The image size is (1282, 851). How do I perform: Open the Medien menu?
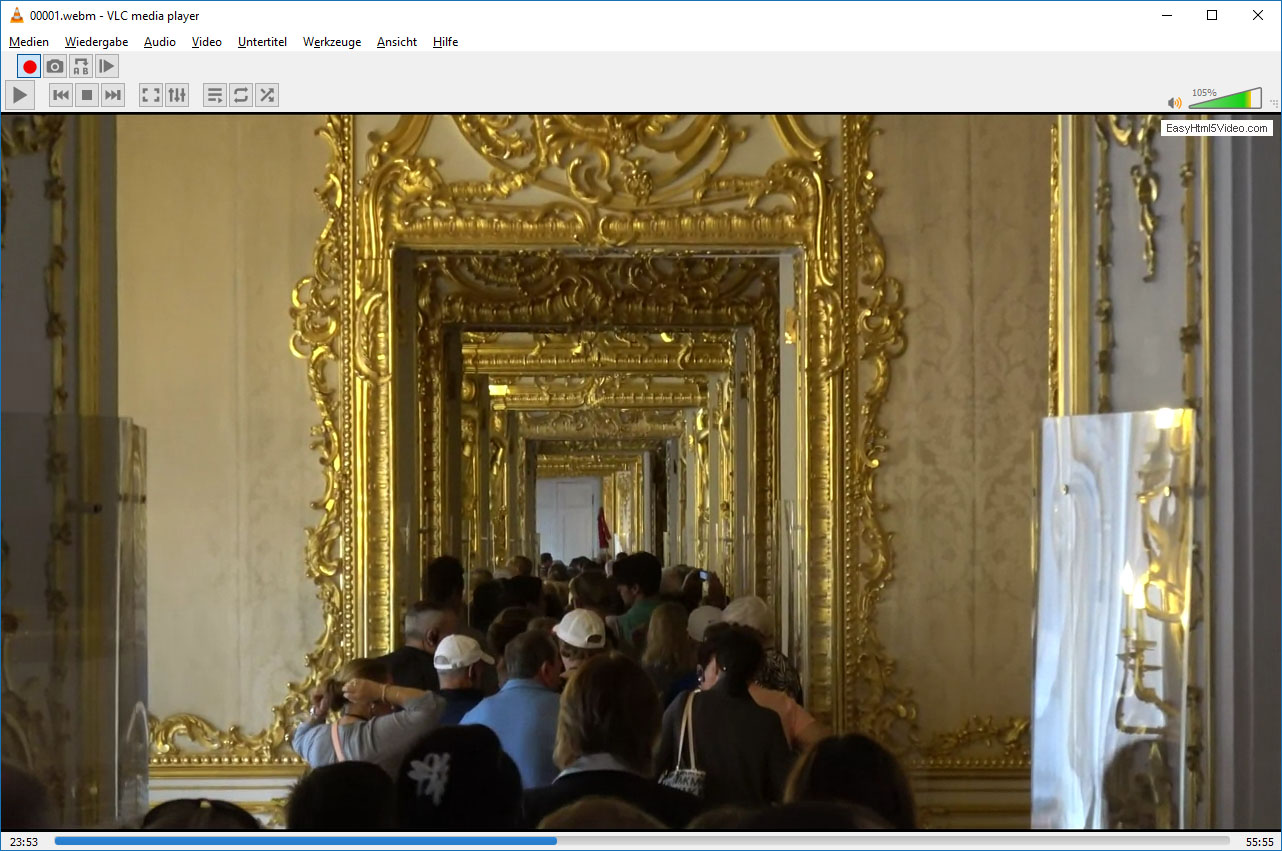click(29, 42)
